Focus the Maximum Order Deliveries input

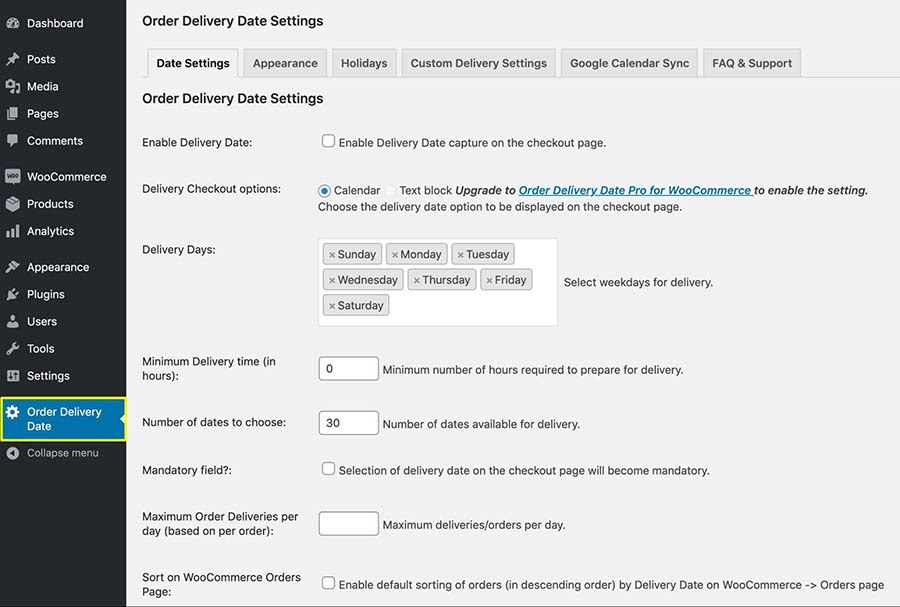(x=348, y=524)
